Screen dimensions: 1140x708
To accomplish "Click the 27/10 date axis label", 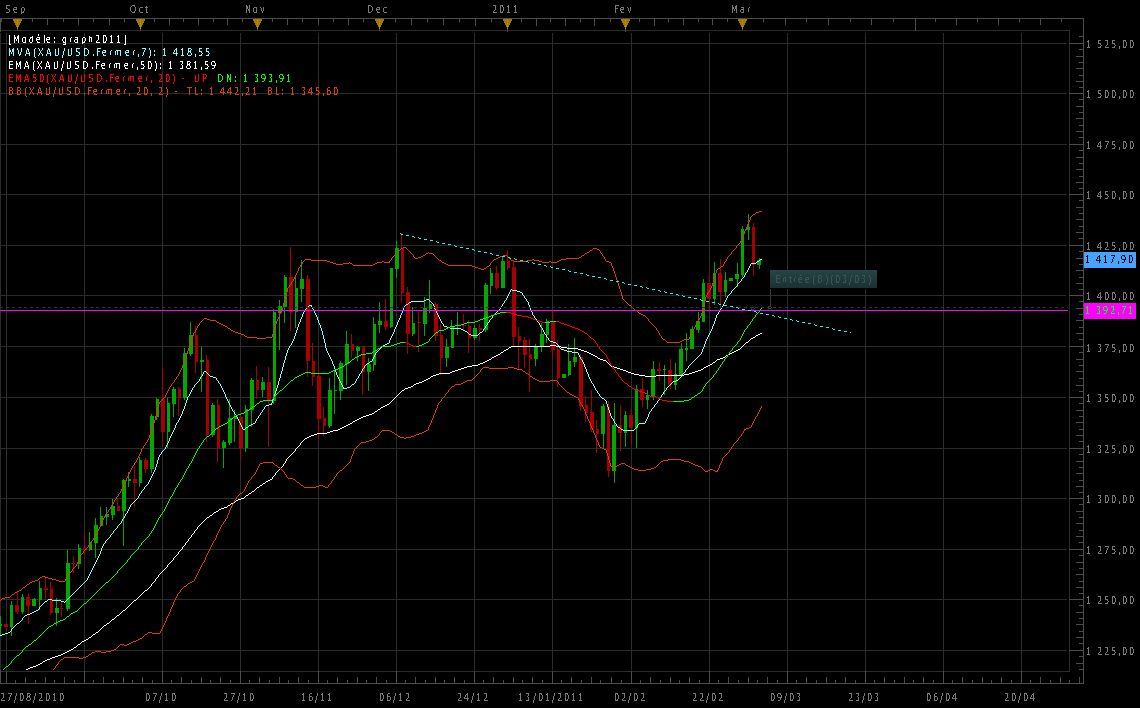I will [239, 698].
